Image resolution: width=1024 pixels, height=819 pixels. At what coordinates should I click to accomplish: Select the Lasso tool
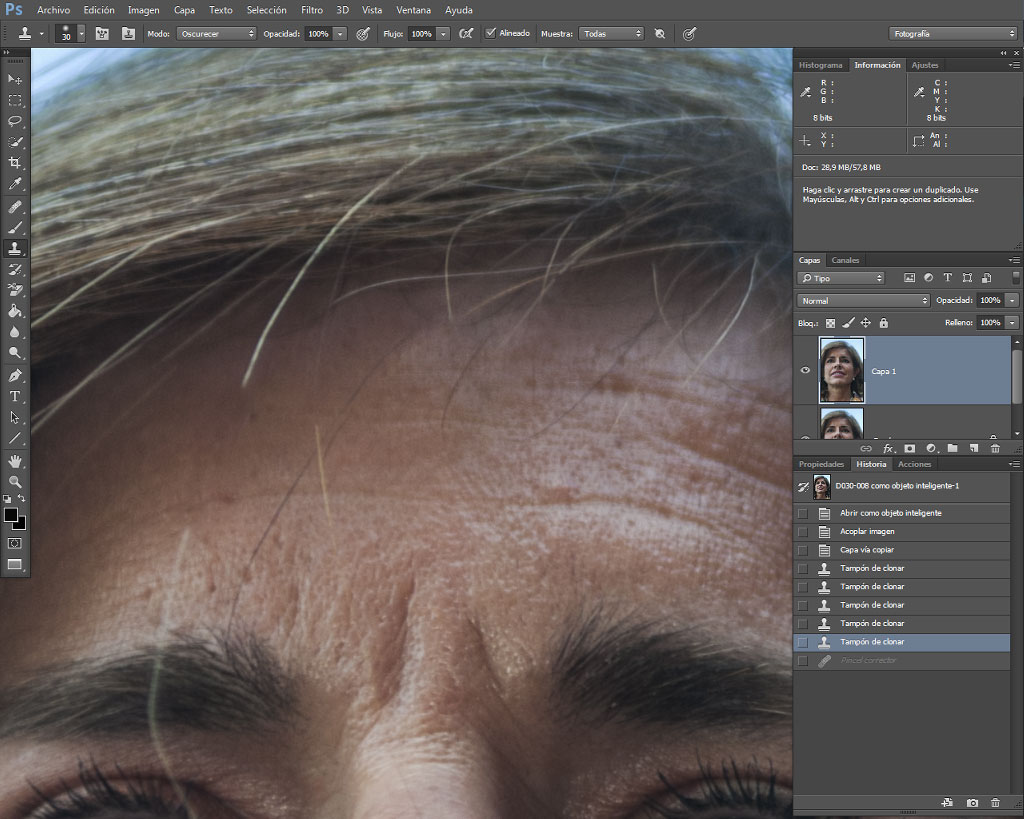click(15, 121)
